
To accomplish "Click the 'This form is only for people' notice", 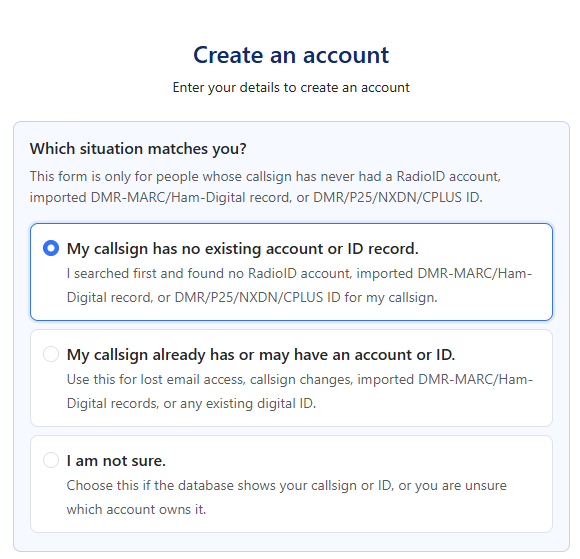I will tap(265, 187).
